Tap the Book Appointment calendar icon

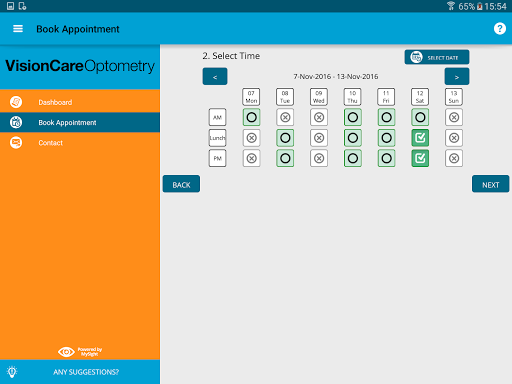pos(16,122)
